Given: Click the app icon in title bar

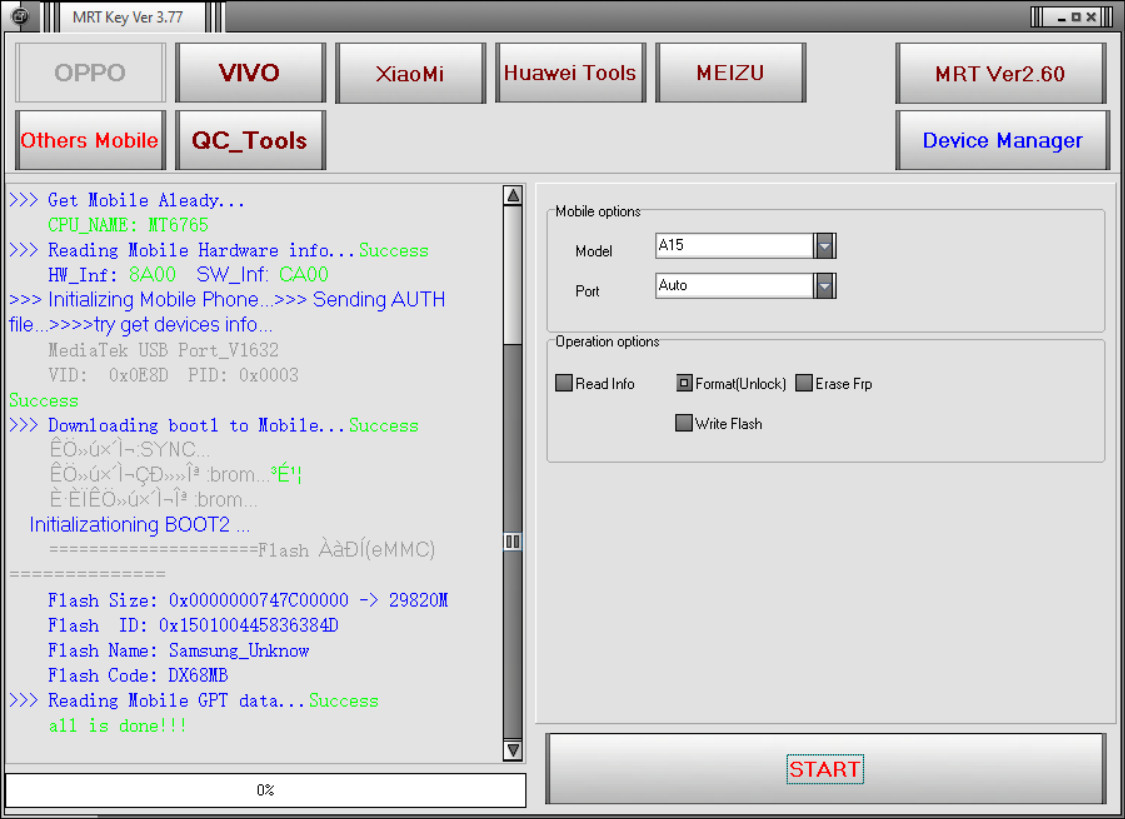Looking at the screenshot, I should [x=21, y=16].
